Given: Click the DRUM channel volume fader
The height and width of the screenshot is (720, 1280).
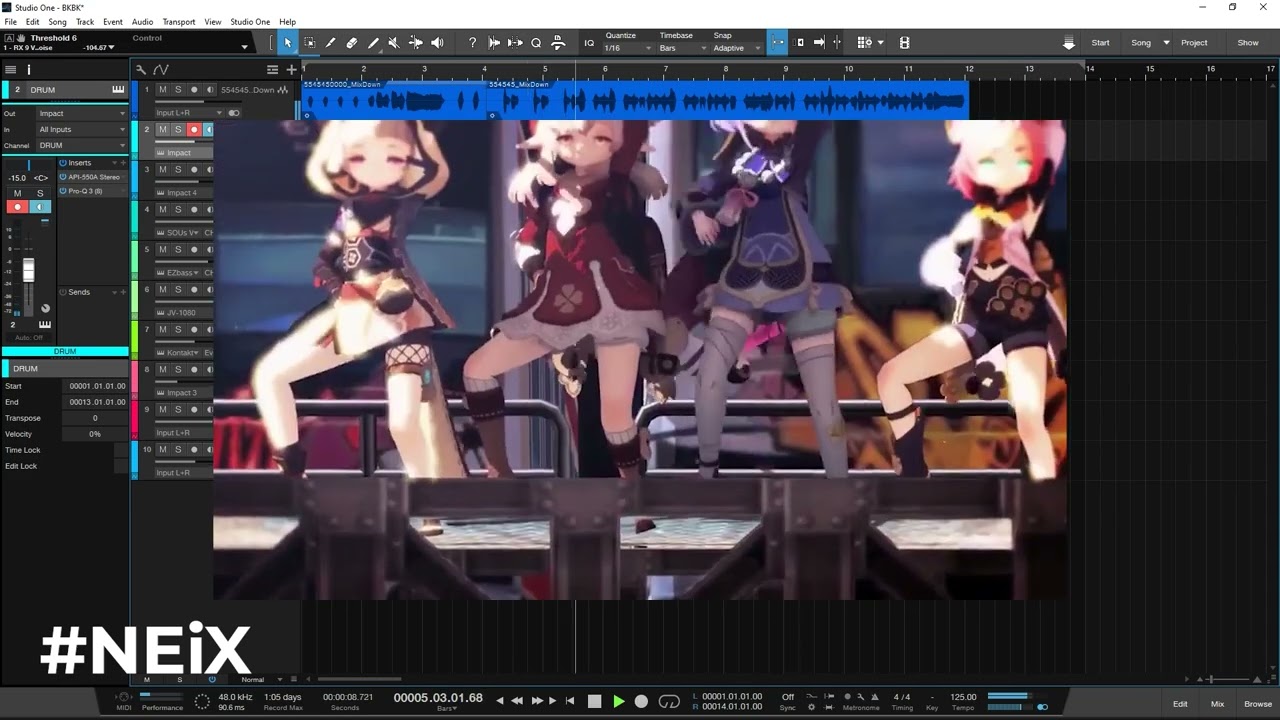Looking at the screenshot, I should click(x=28, y=270).
